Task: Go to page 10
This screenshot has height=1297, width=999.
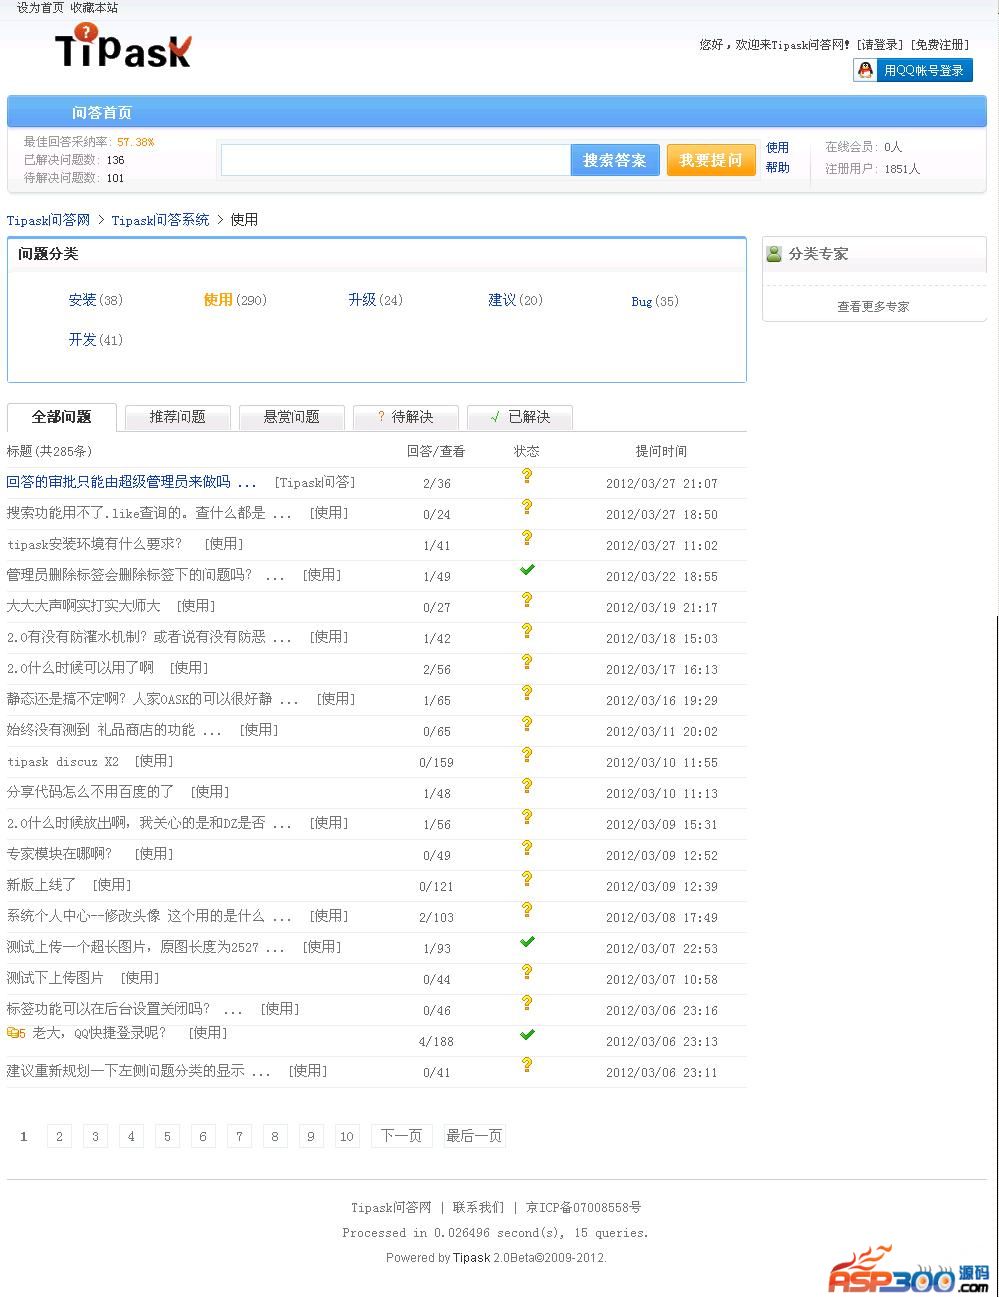Action: tap(347, 1136)
